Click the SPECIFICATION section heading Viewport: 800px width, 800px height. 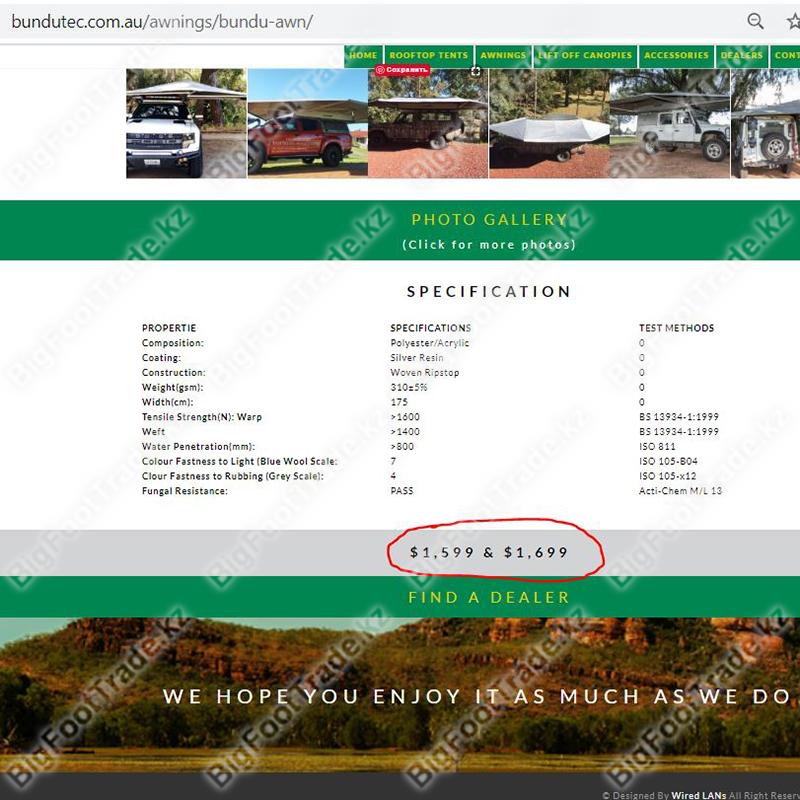489,292
